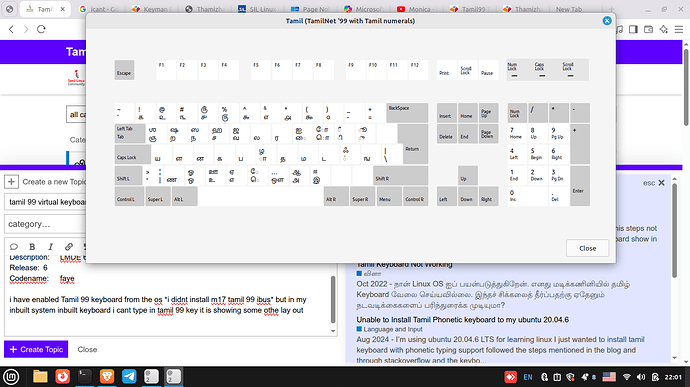Screen dimensions: 690x387
Task: Open Telegram from the taskbar
Action: point(129,377)
